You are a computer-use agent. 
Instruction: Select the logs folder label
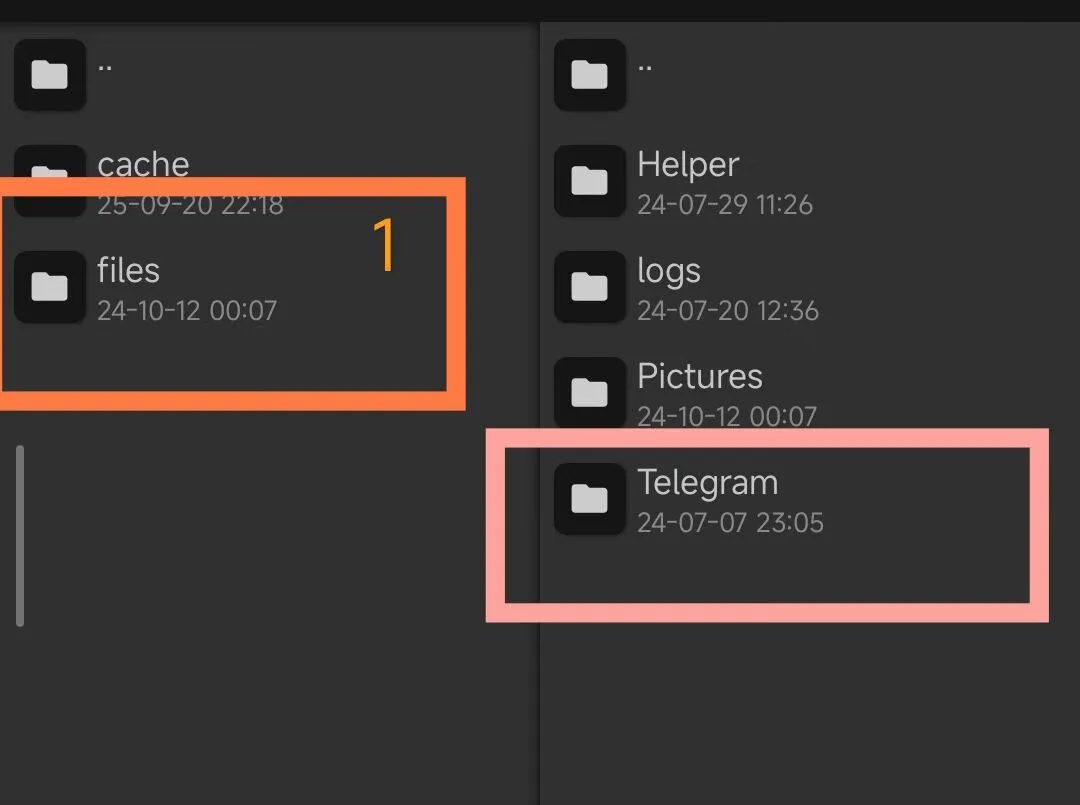coord(669,272)
